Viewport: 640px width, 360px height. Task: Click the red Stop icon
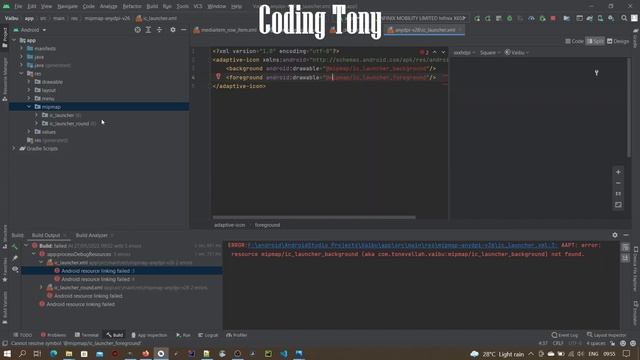(553, 18)
